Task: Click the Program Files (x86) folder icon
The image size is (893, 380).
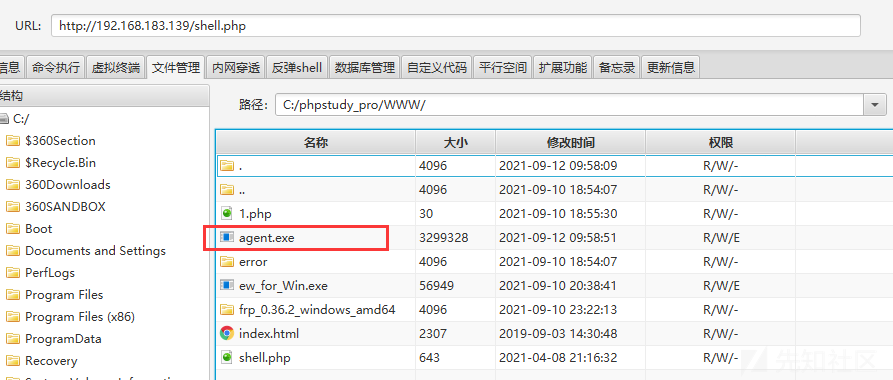Action: (13, 317)
